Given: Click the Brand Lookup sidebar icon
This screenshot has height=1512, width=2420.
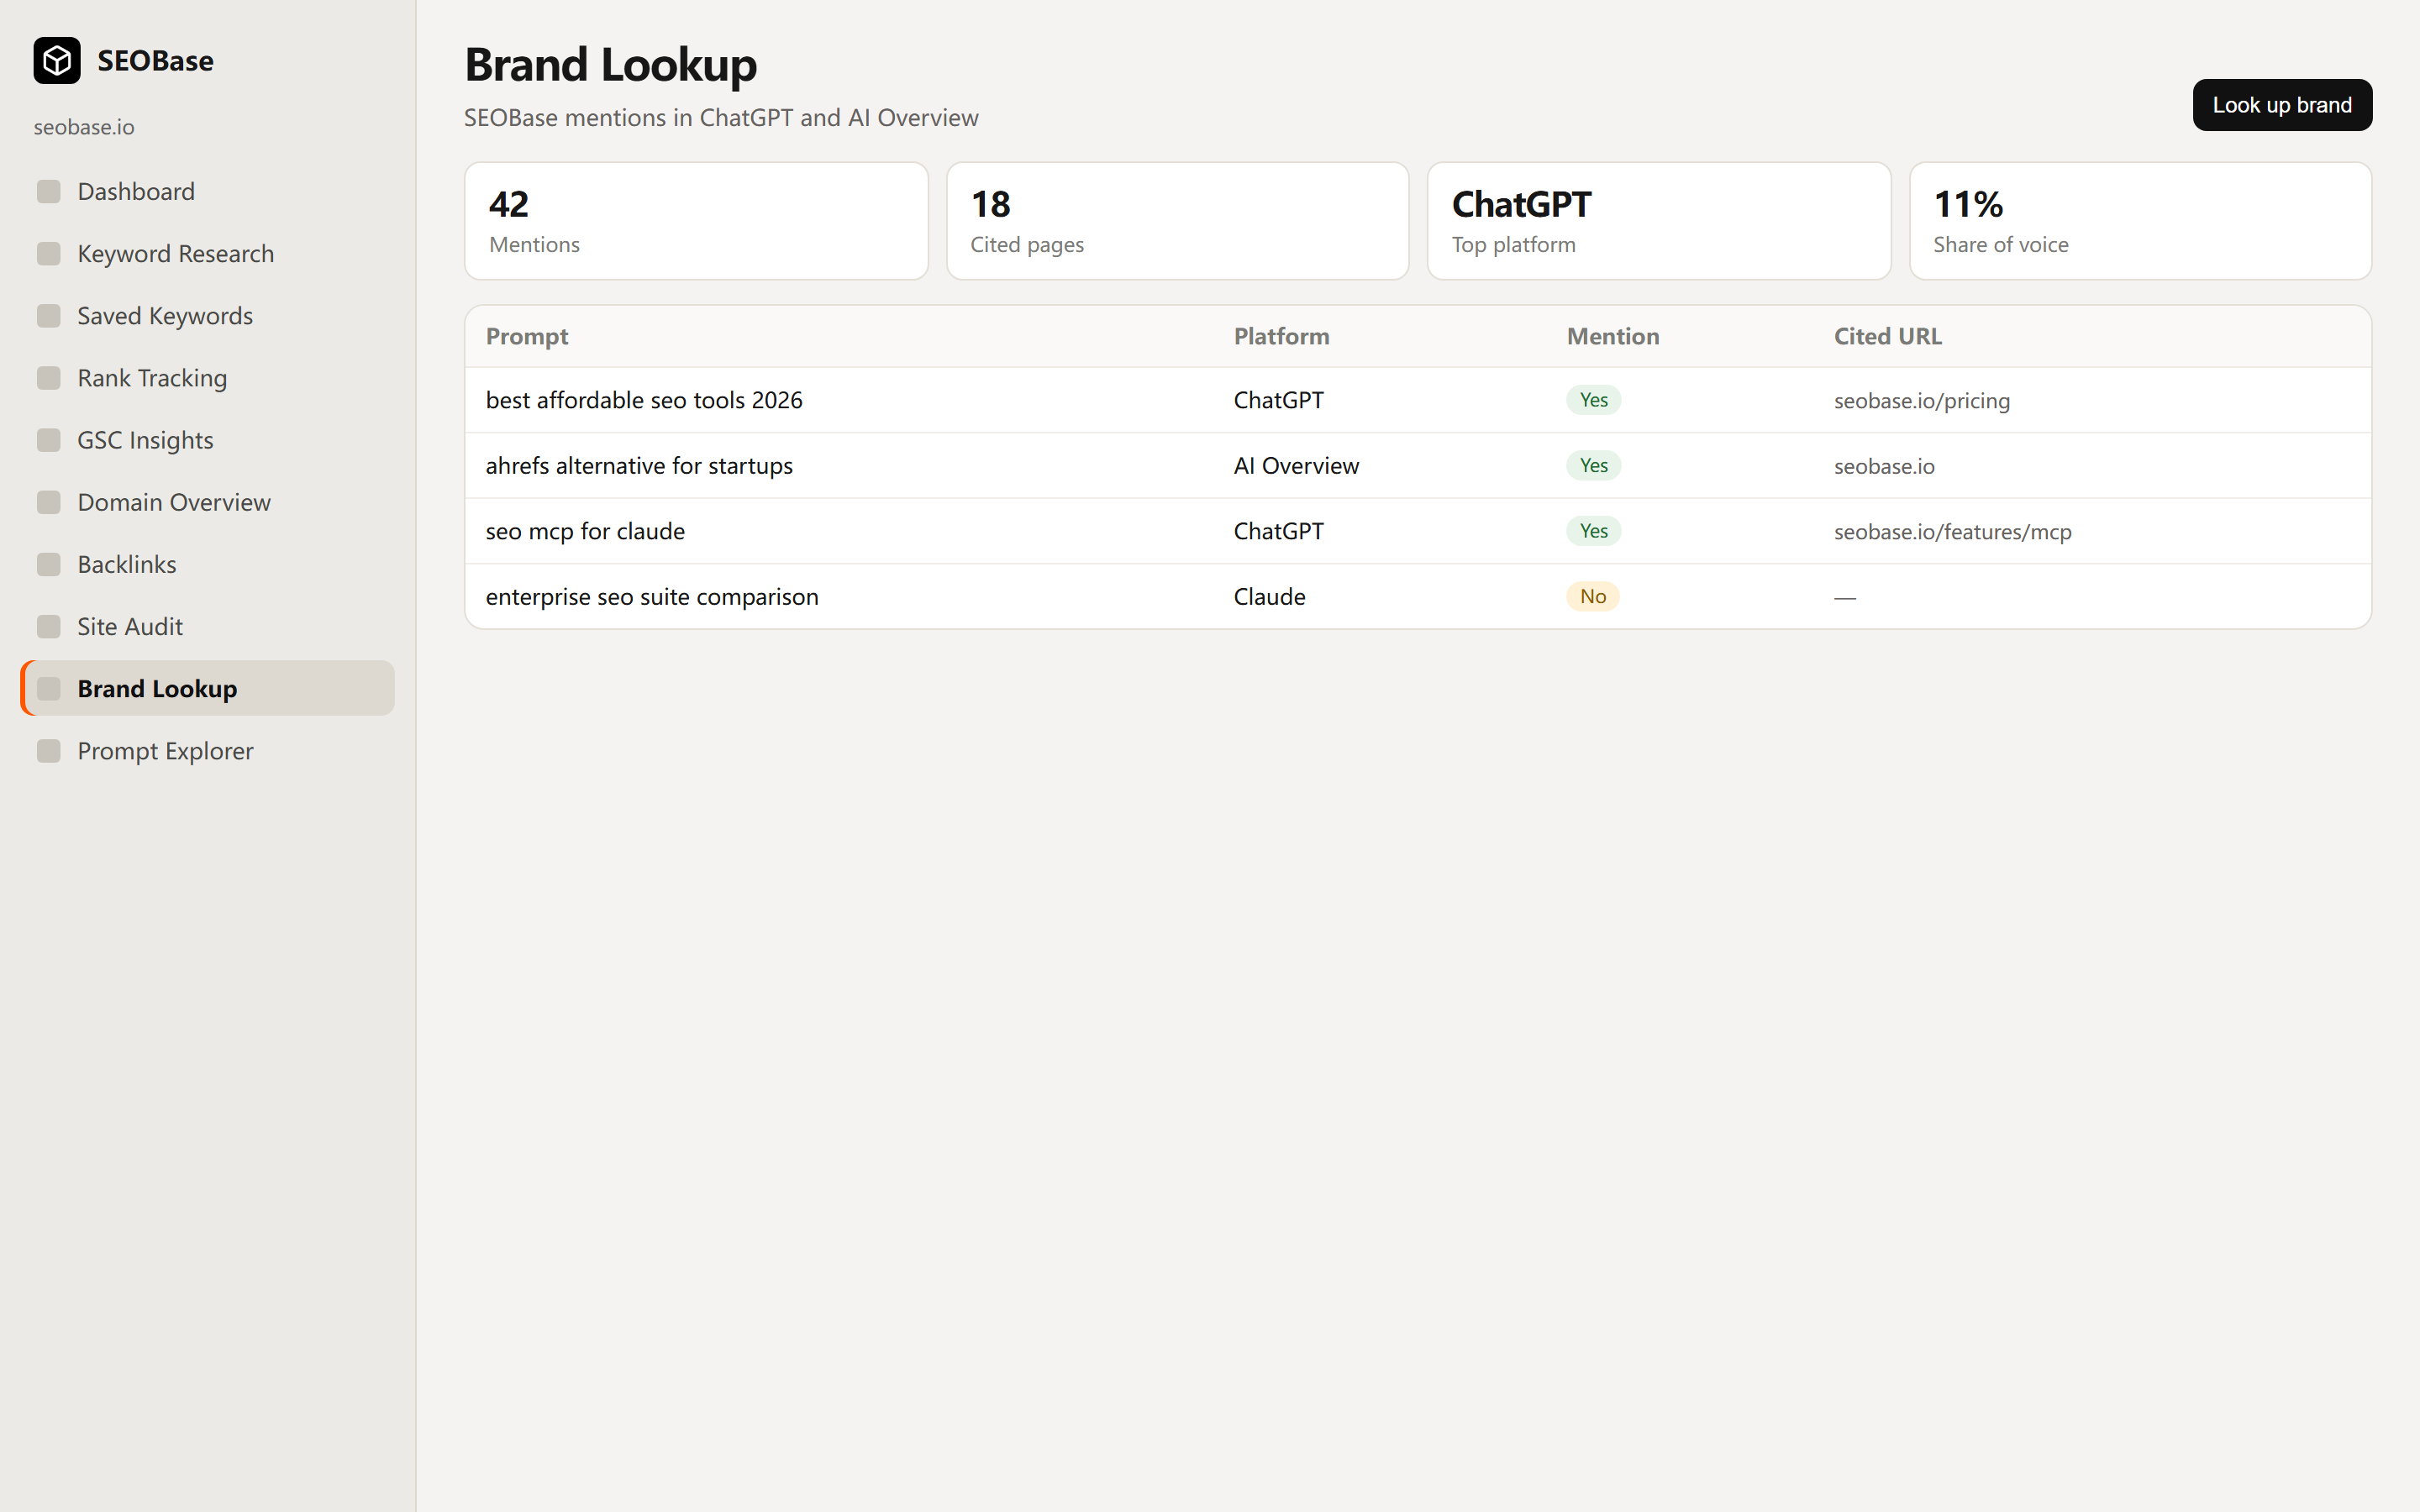Looking at the screenshot, I should (49, 688).
